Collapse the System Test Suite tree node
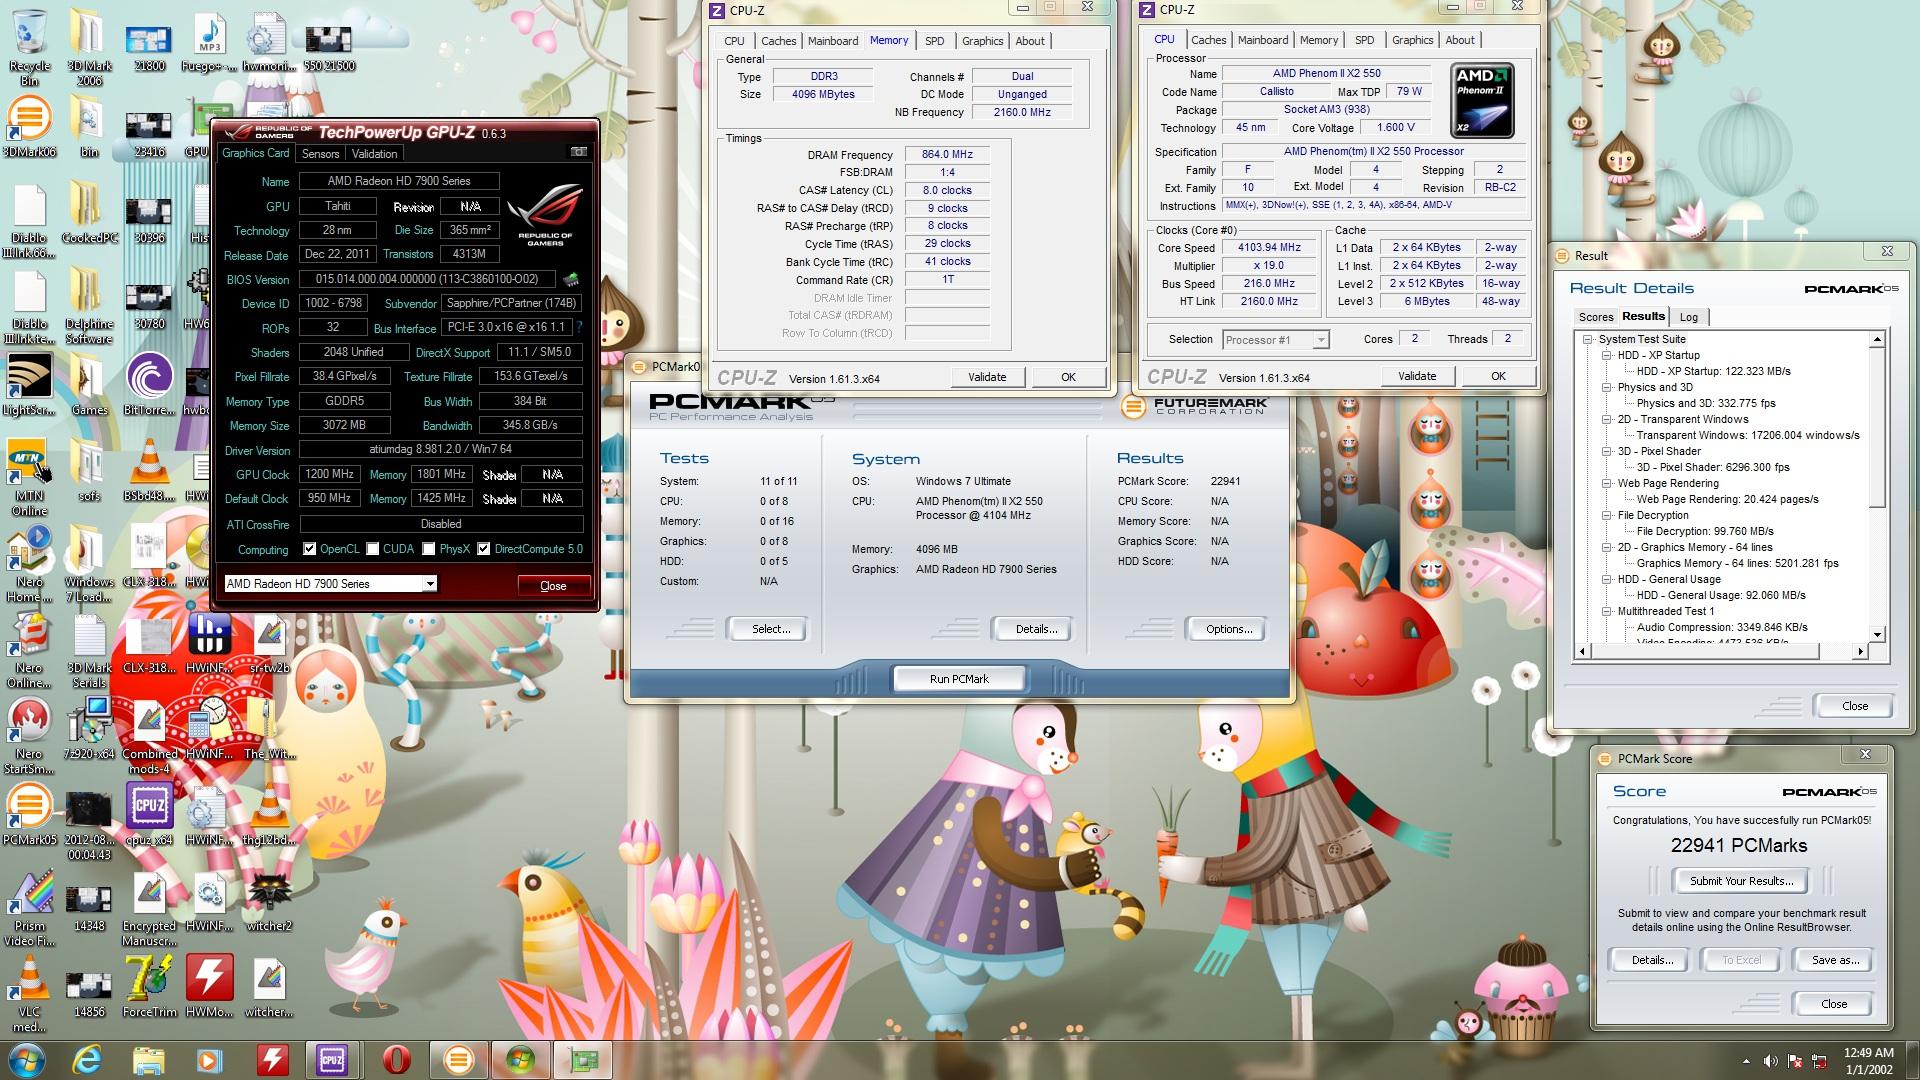The width and height of the screenshot is (1920, 1080). pyautogui.click(x=1588, y=339)
